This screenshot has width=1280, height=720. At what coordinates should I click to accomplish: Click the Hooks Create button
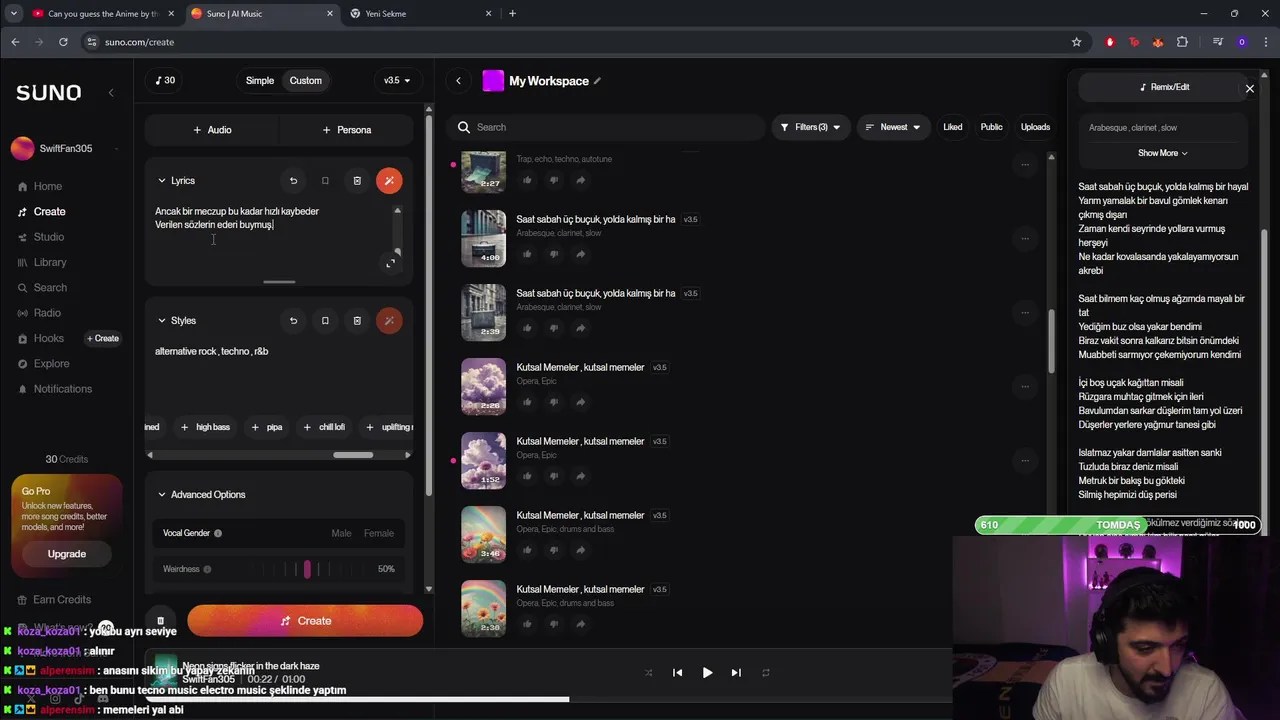(x=102, y=338)
